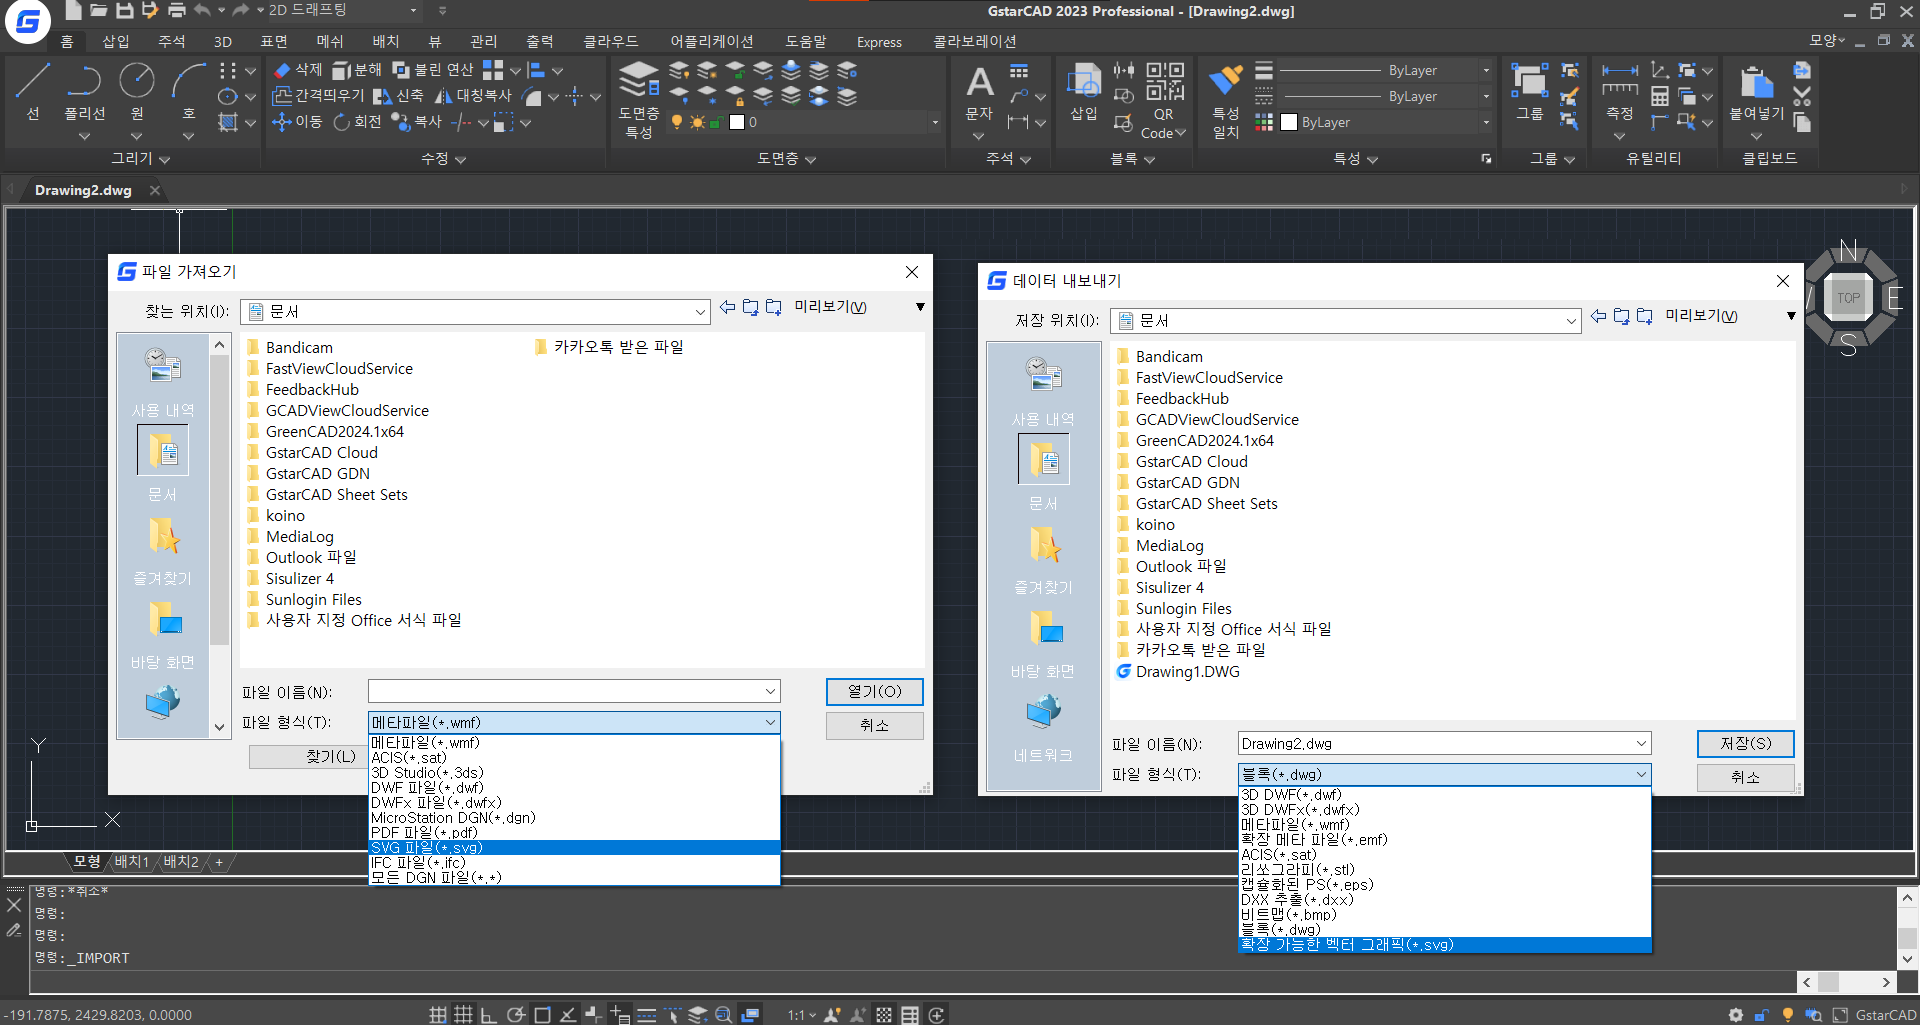Click the Measure (측정) tool
The width and height of the screenshot is (1920, 1025).
[1619, 93]
